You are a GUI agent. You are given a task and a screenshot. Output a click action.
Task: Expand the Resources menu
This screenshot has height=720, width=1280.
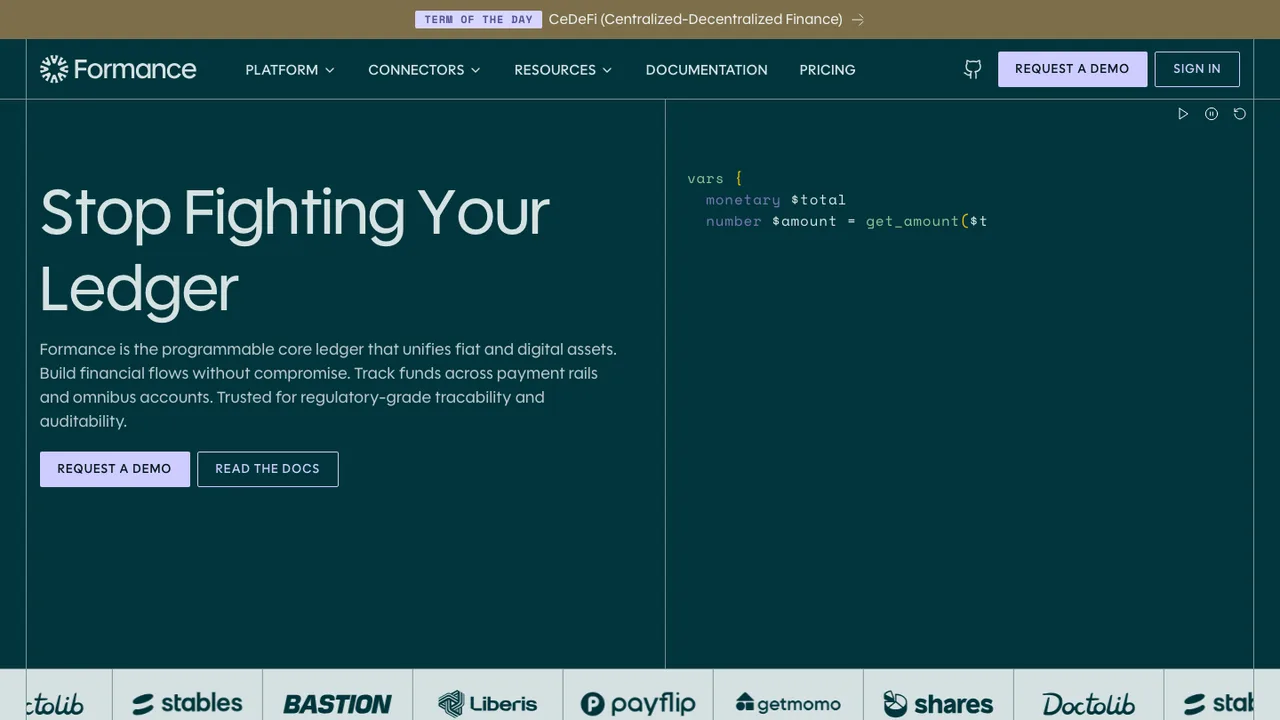563,70
